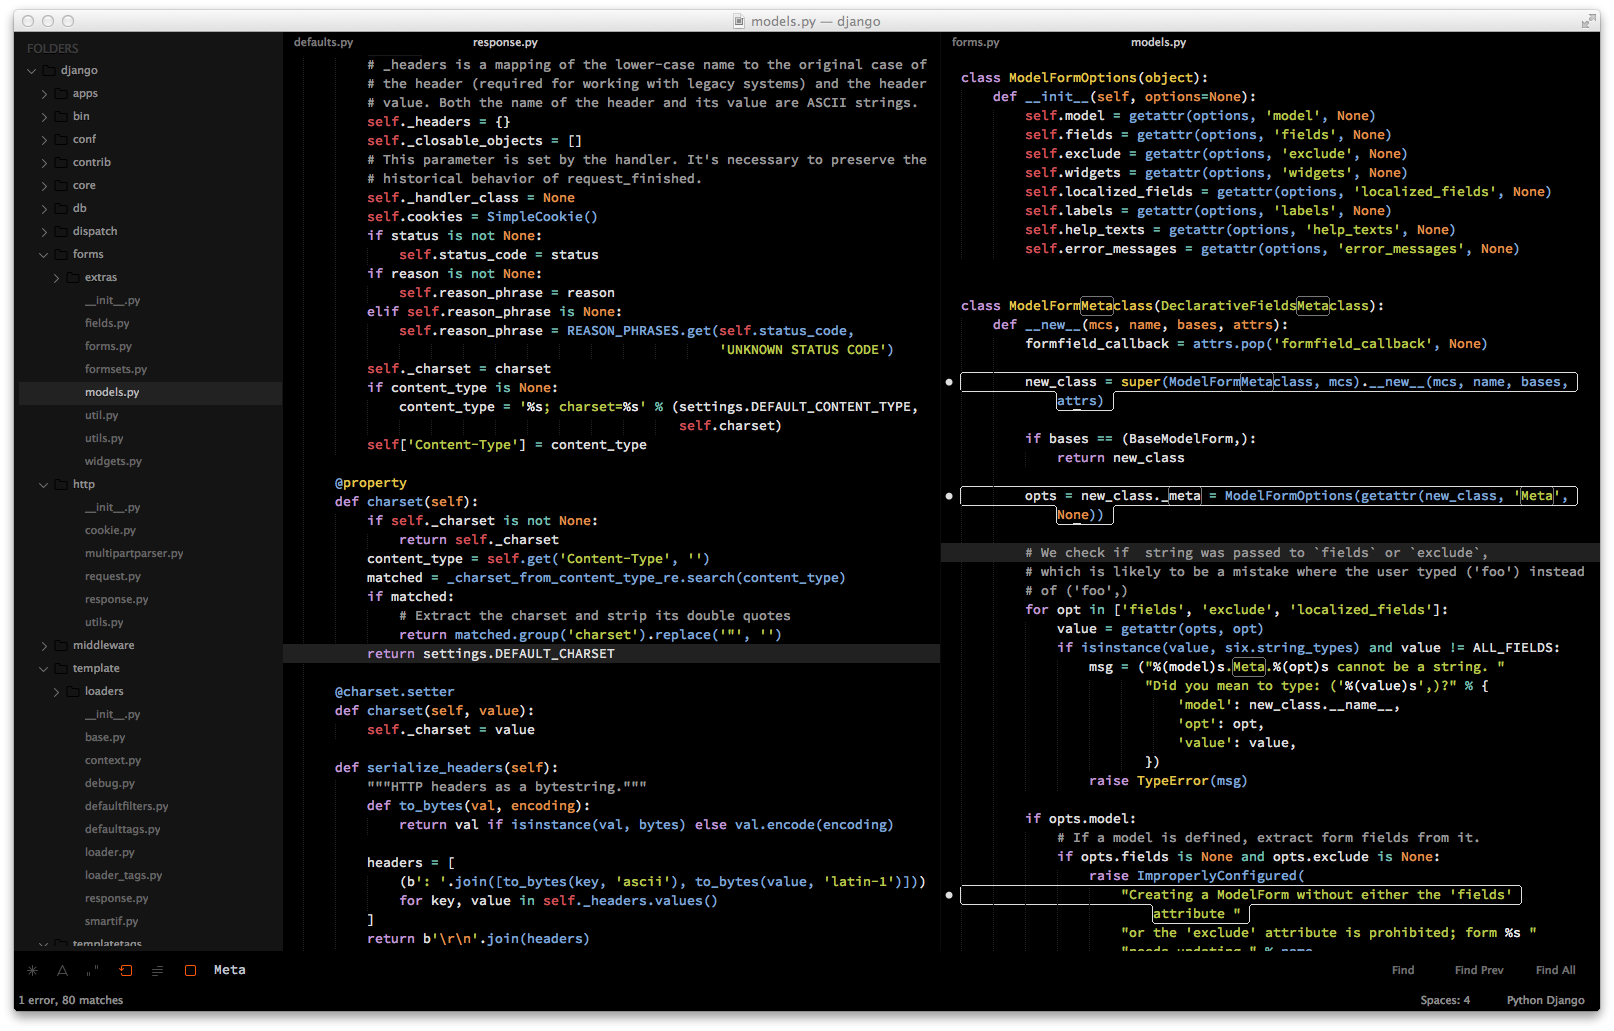Image resolution: width=1614 pixels, height=1031 pixels.
Task: Open util.py in the forms folder
Action: tap(101, 415)
